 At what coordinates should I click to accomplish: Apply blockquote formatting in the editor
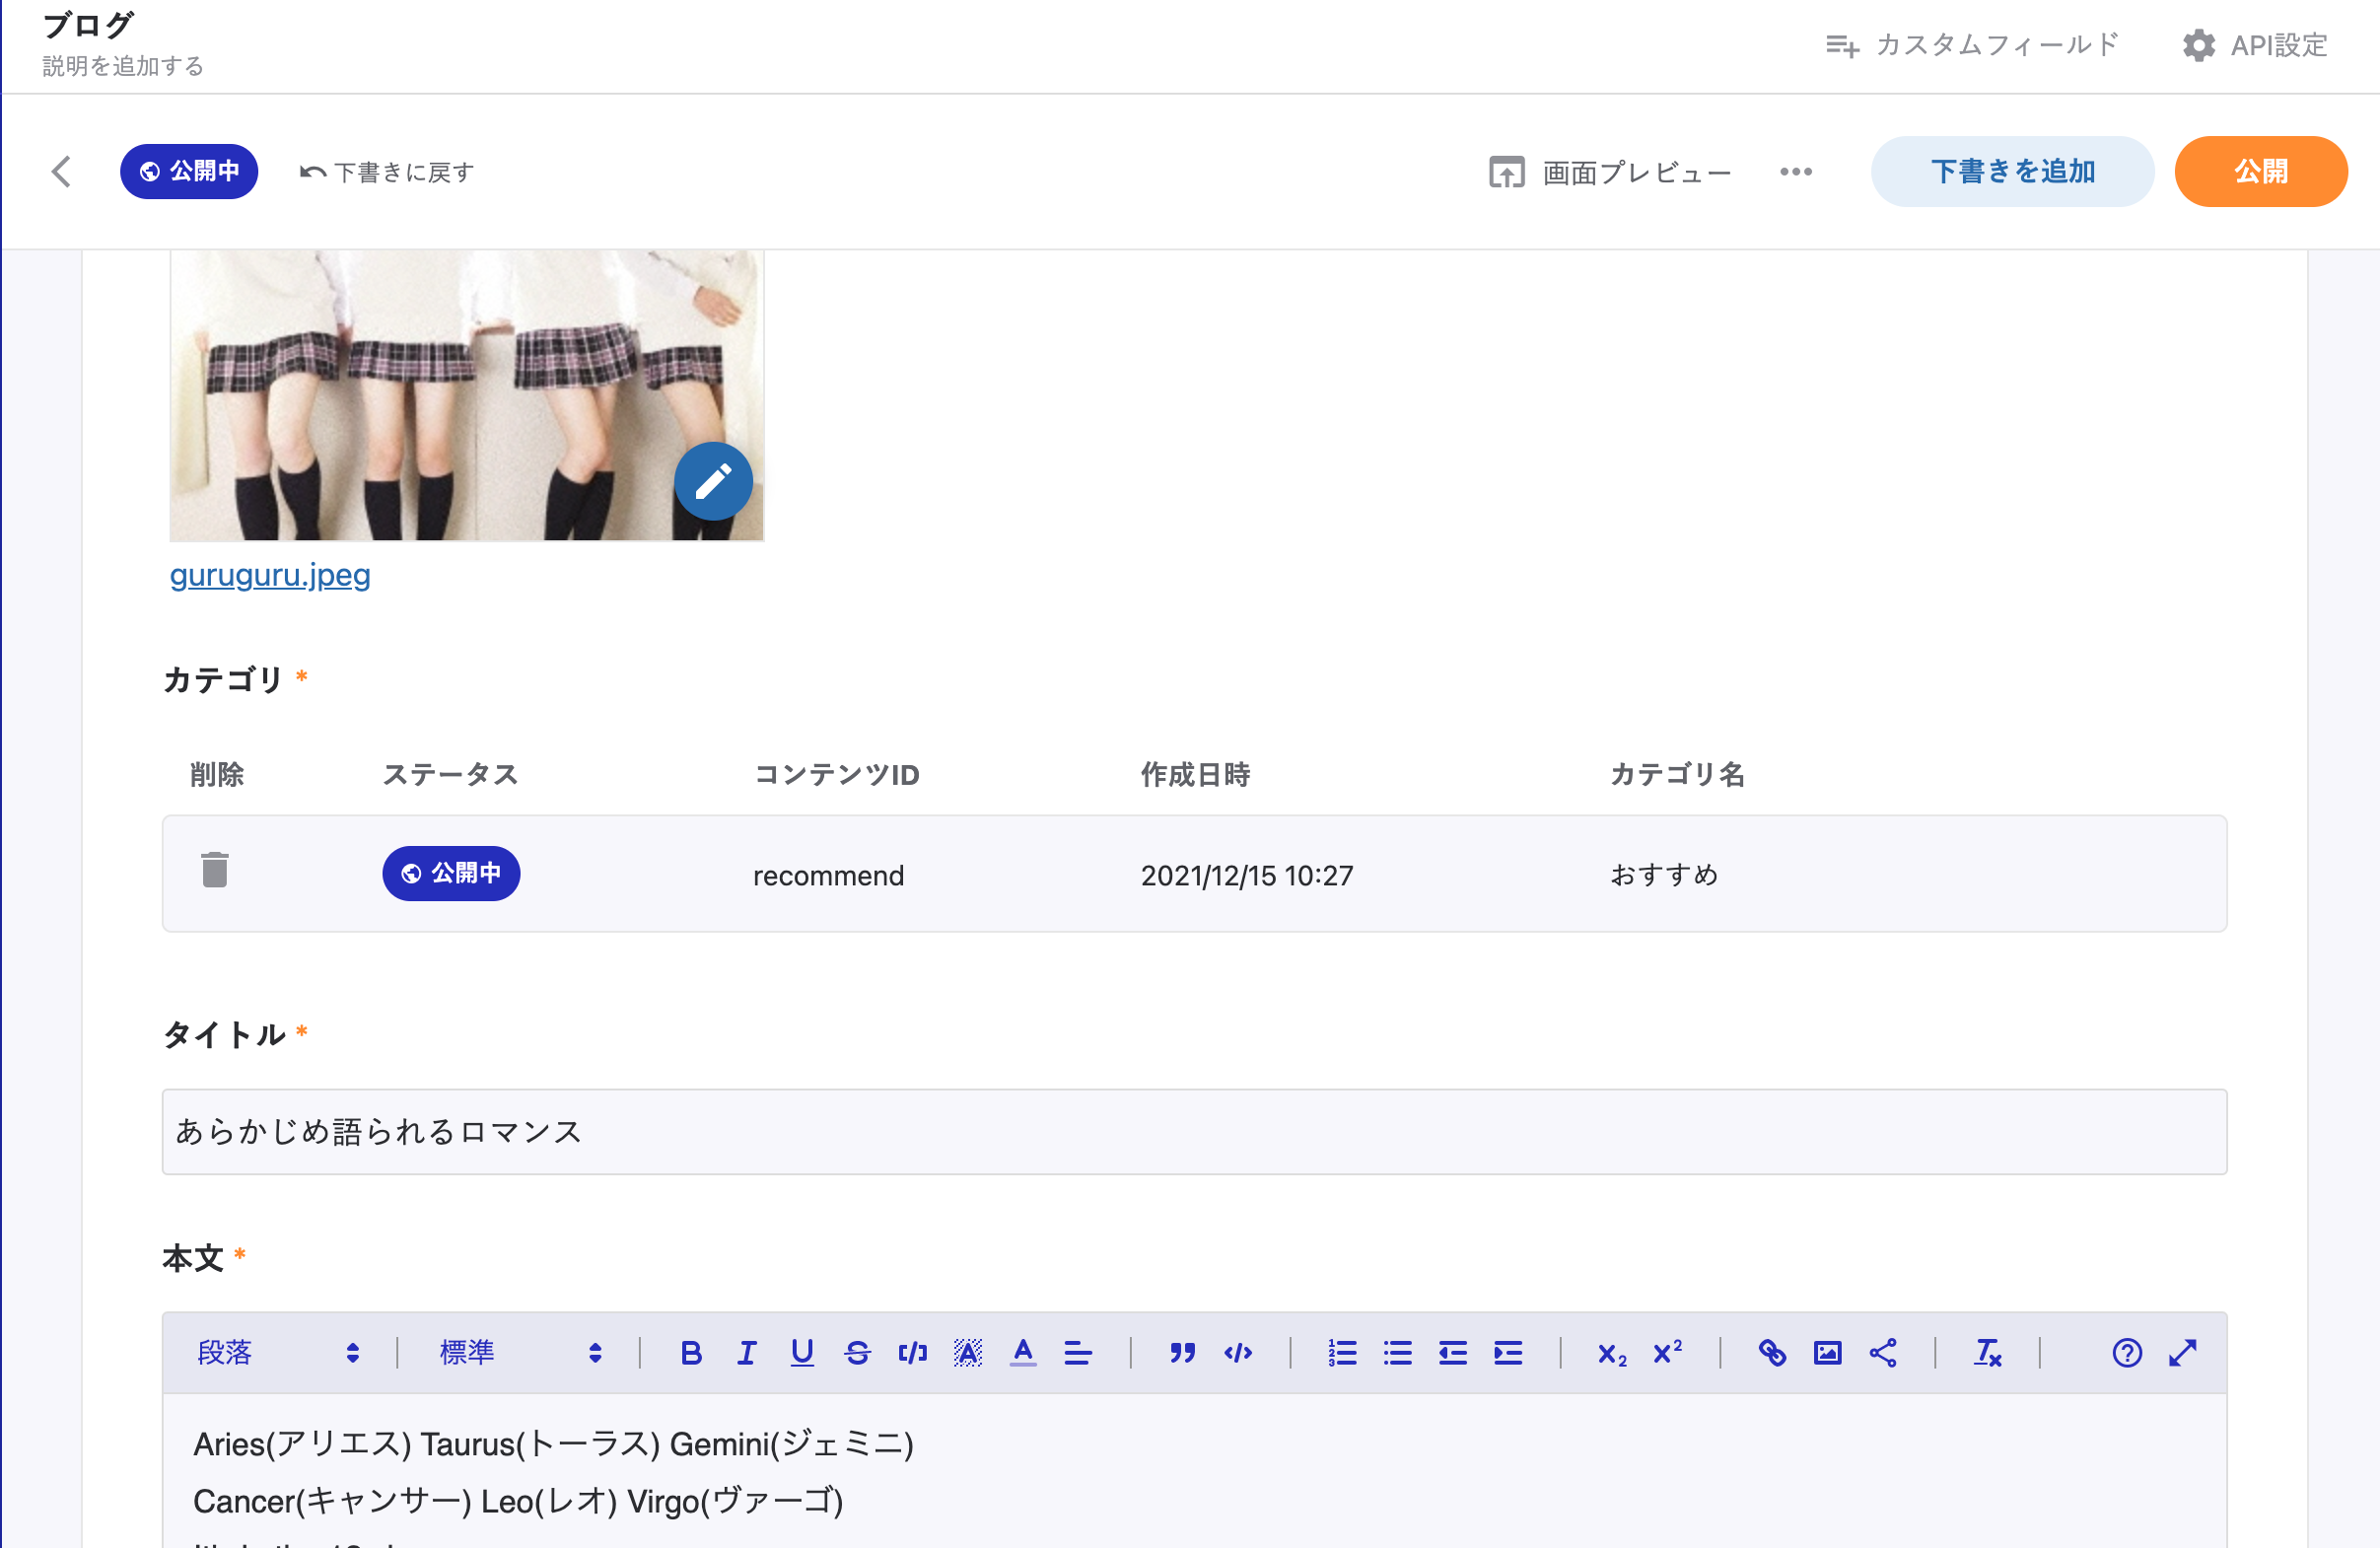click(x=1182, y=1353)
